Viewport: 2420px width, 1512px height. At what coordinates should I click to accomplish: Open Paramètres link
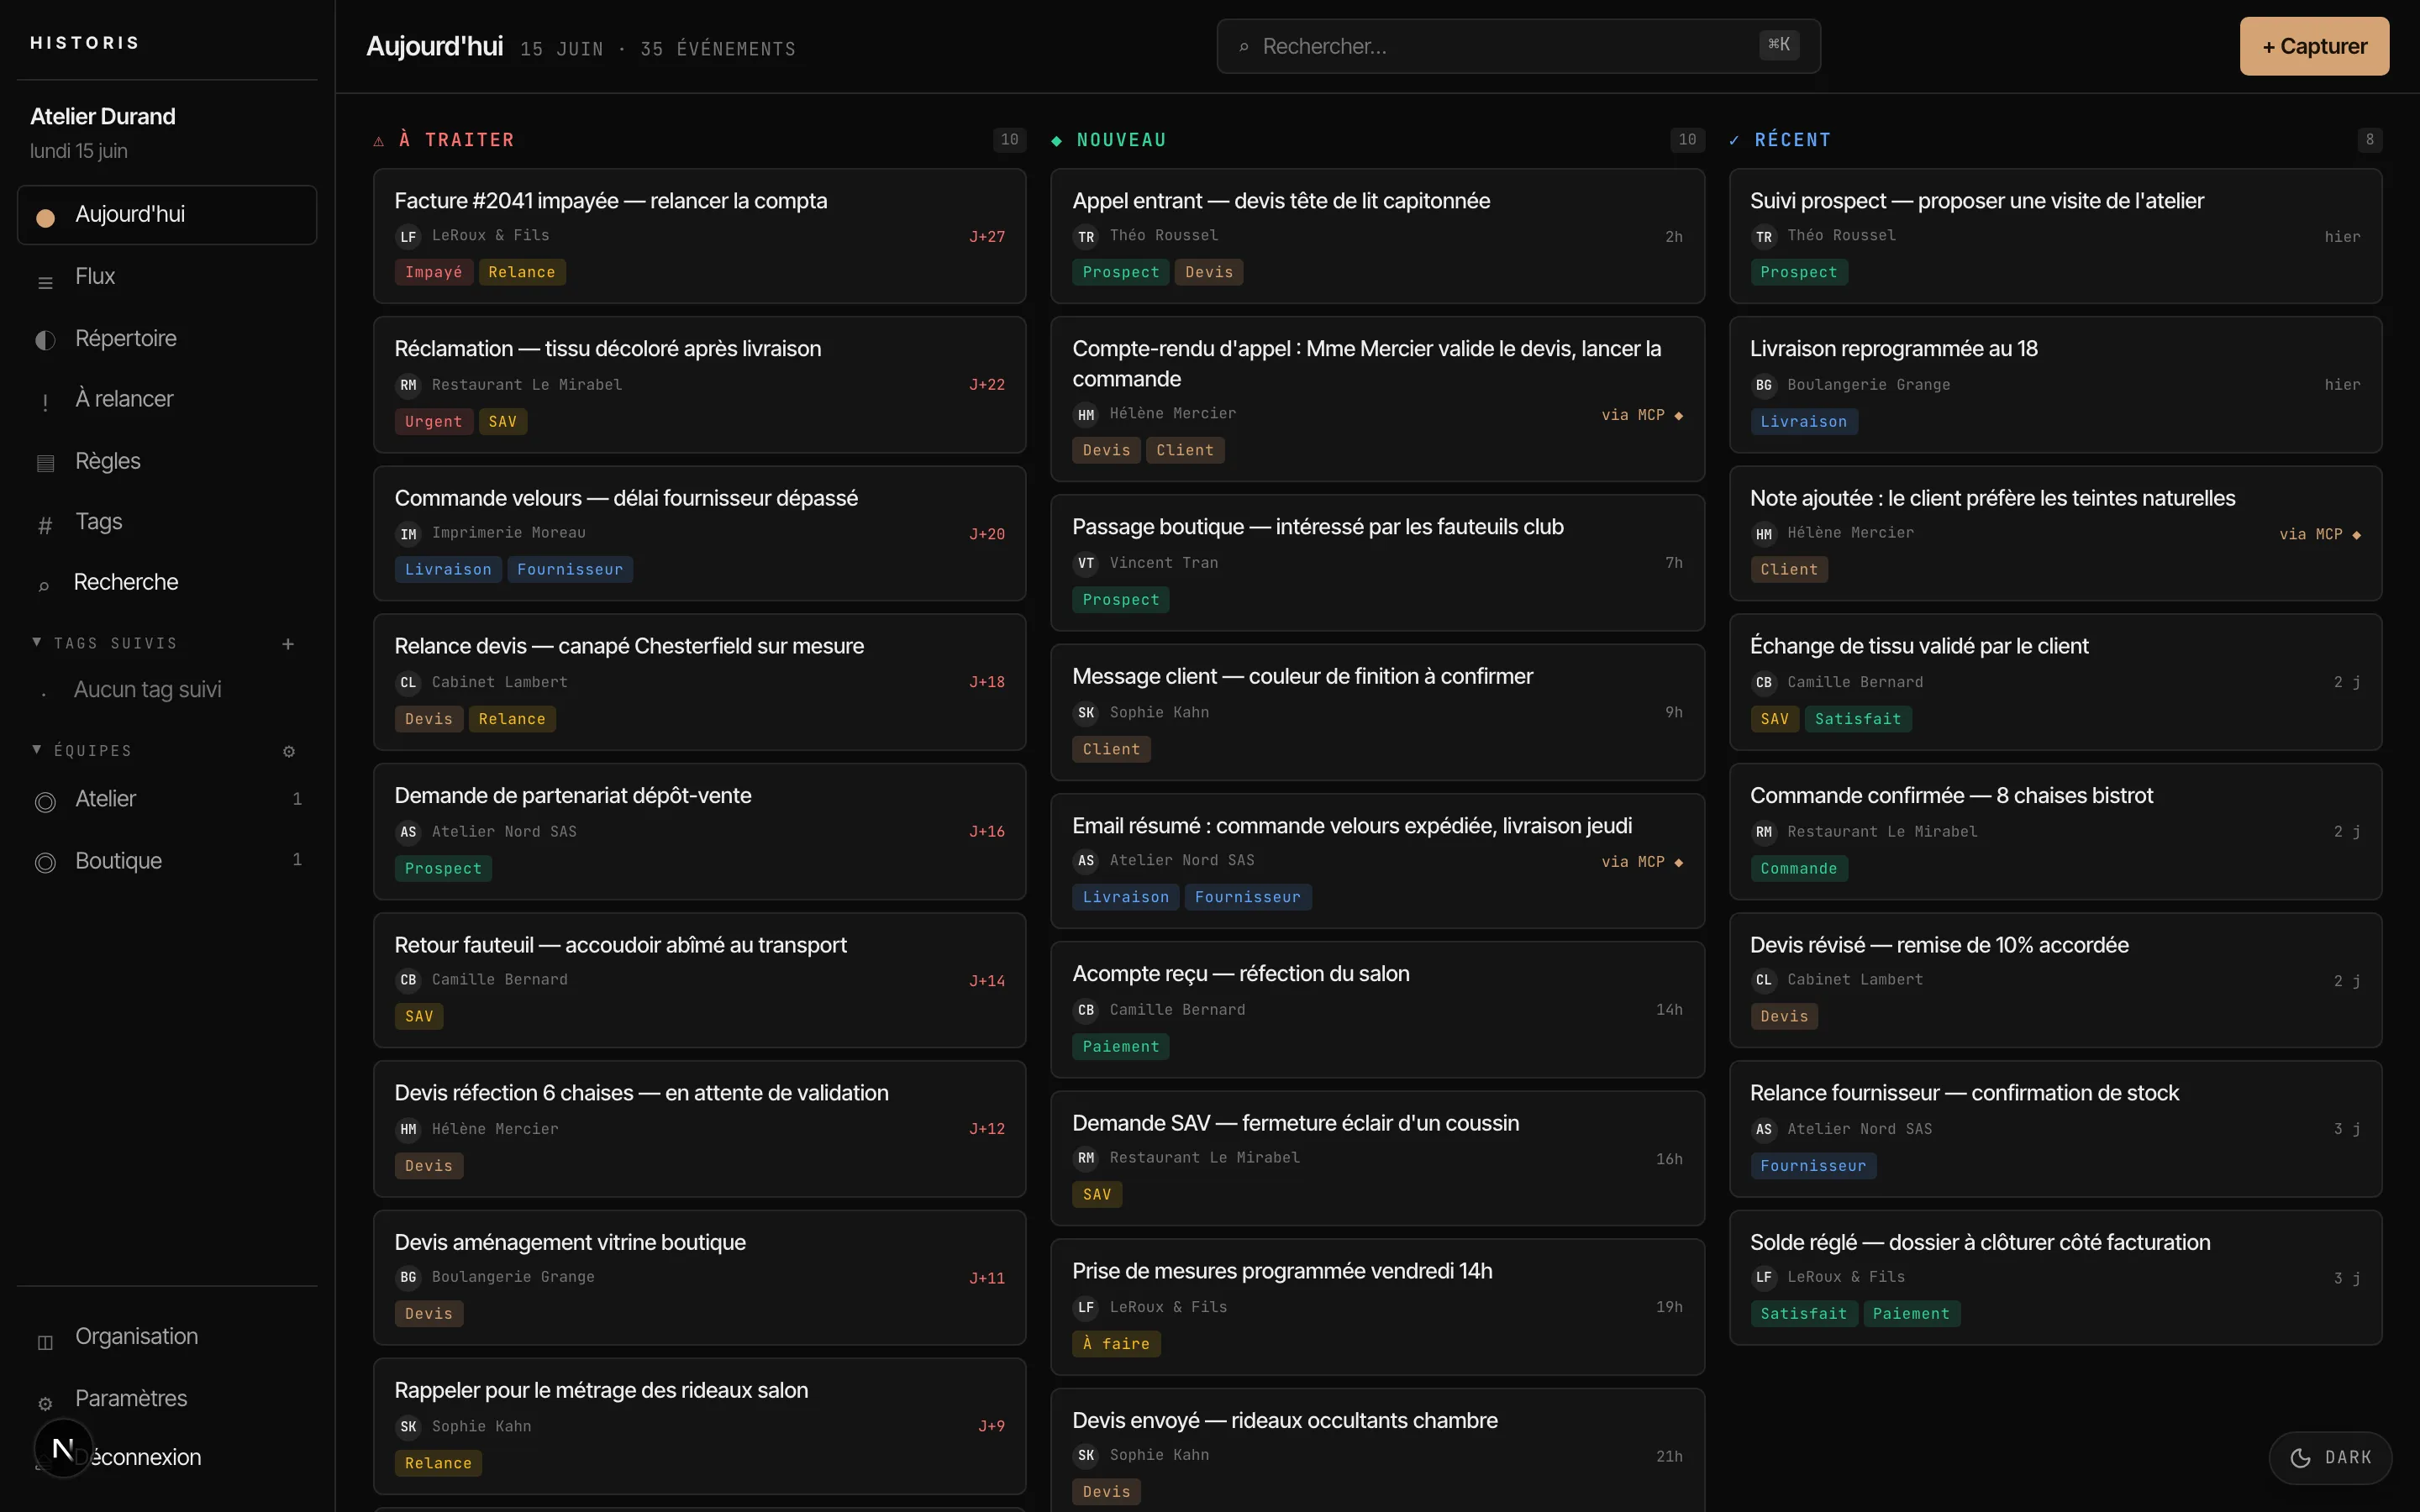167,1399
